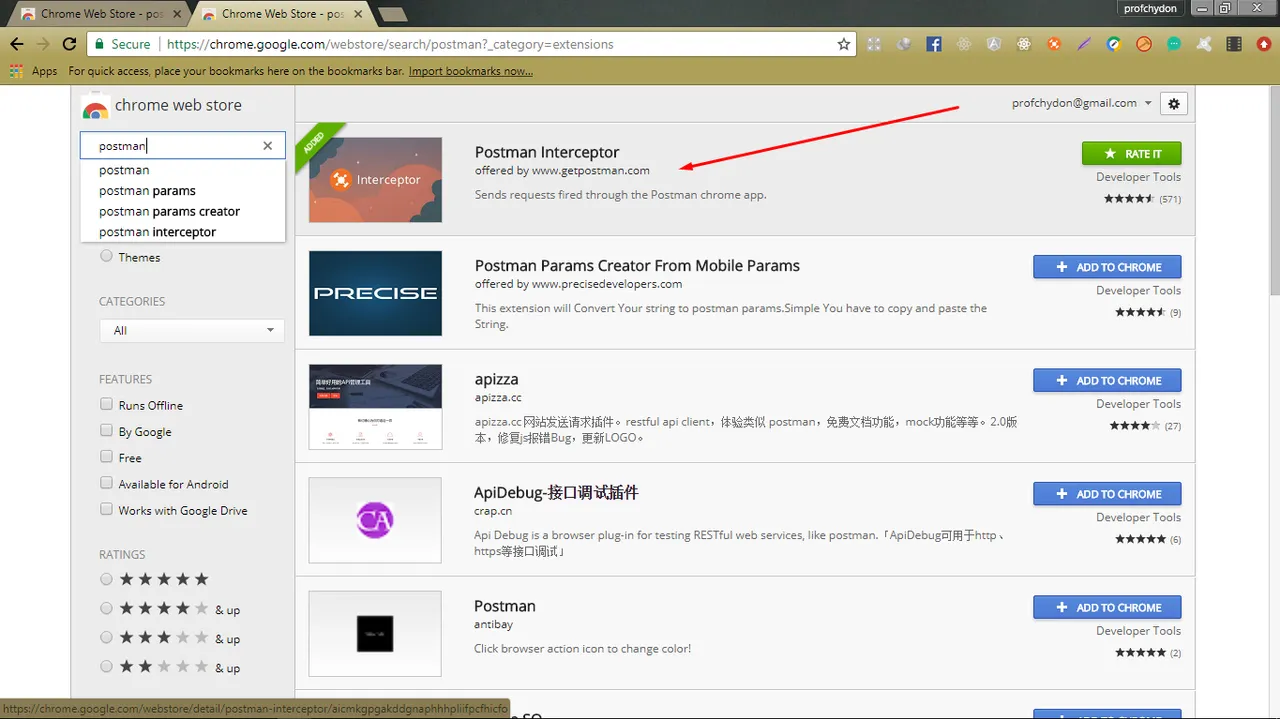The height and width of the screenshot is (719, 1280).
Task: Click the green Secure padlock indicator
Action: pos(122,44)
